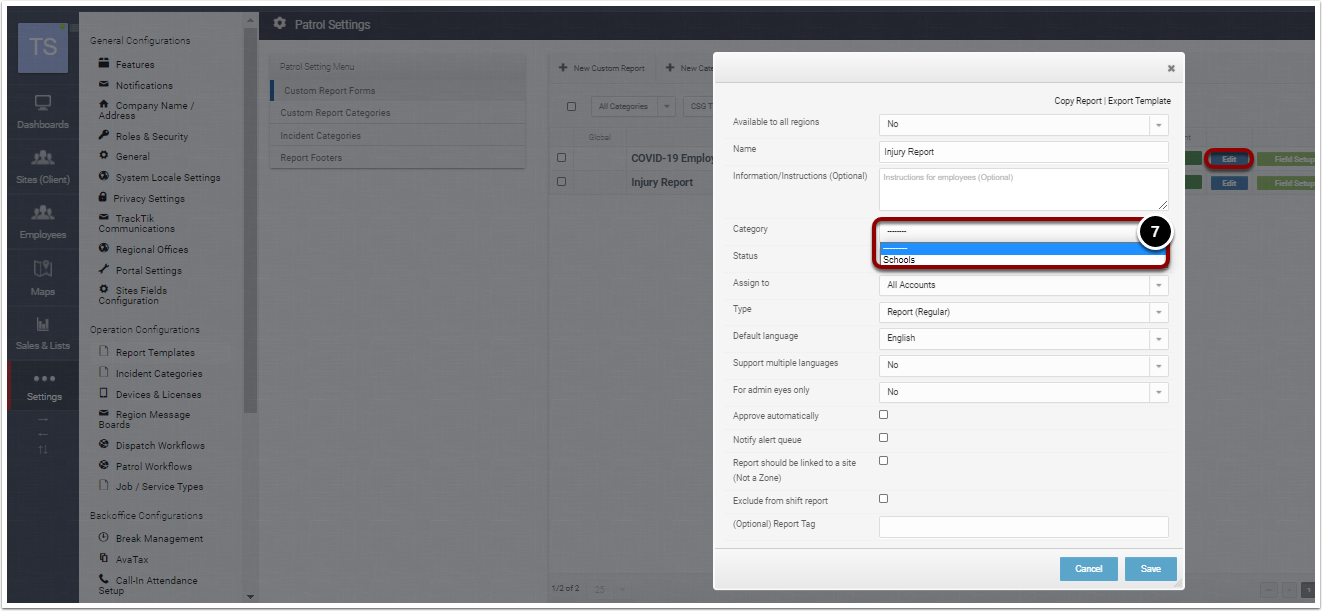The height and width of the screenshot is (611, 1322).
Task: Select Schools in the Category dropdown list
Action: [x=1022, y=260]
